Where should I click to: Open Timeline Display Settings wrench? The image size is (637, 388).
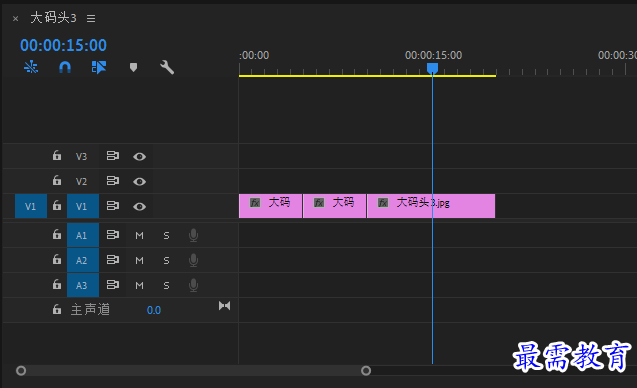(x=167, y=67)
